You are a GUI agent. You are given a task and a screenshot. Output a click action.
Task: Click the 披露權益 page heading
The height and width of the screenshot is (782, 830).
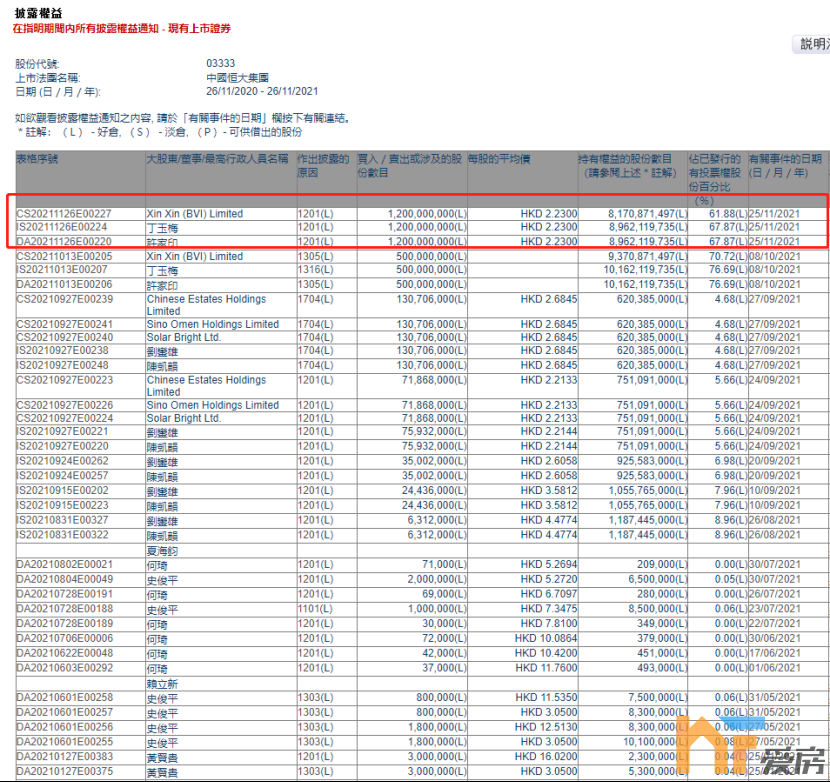coord(39,13)
